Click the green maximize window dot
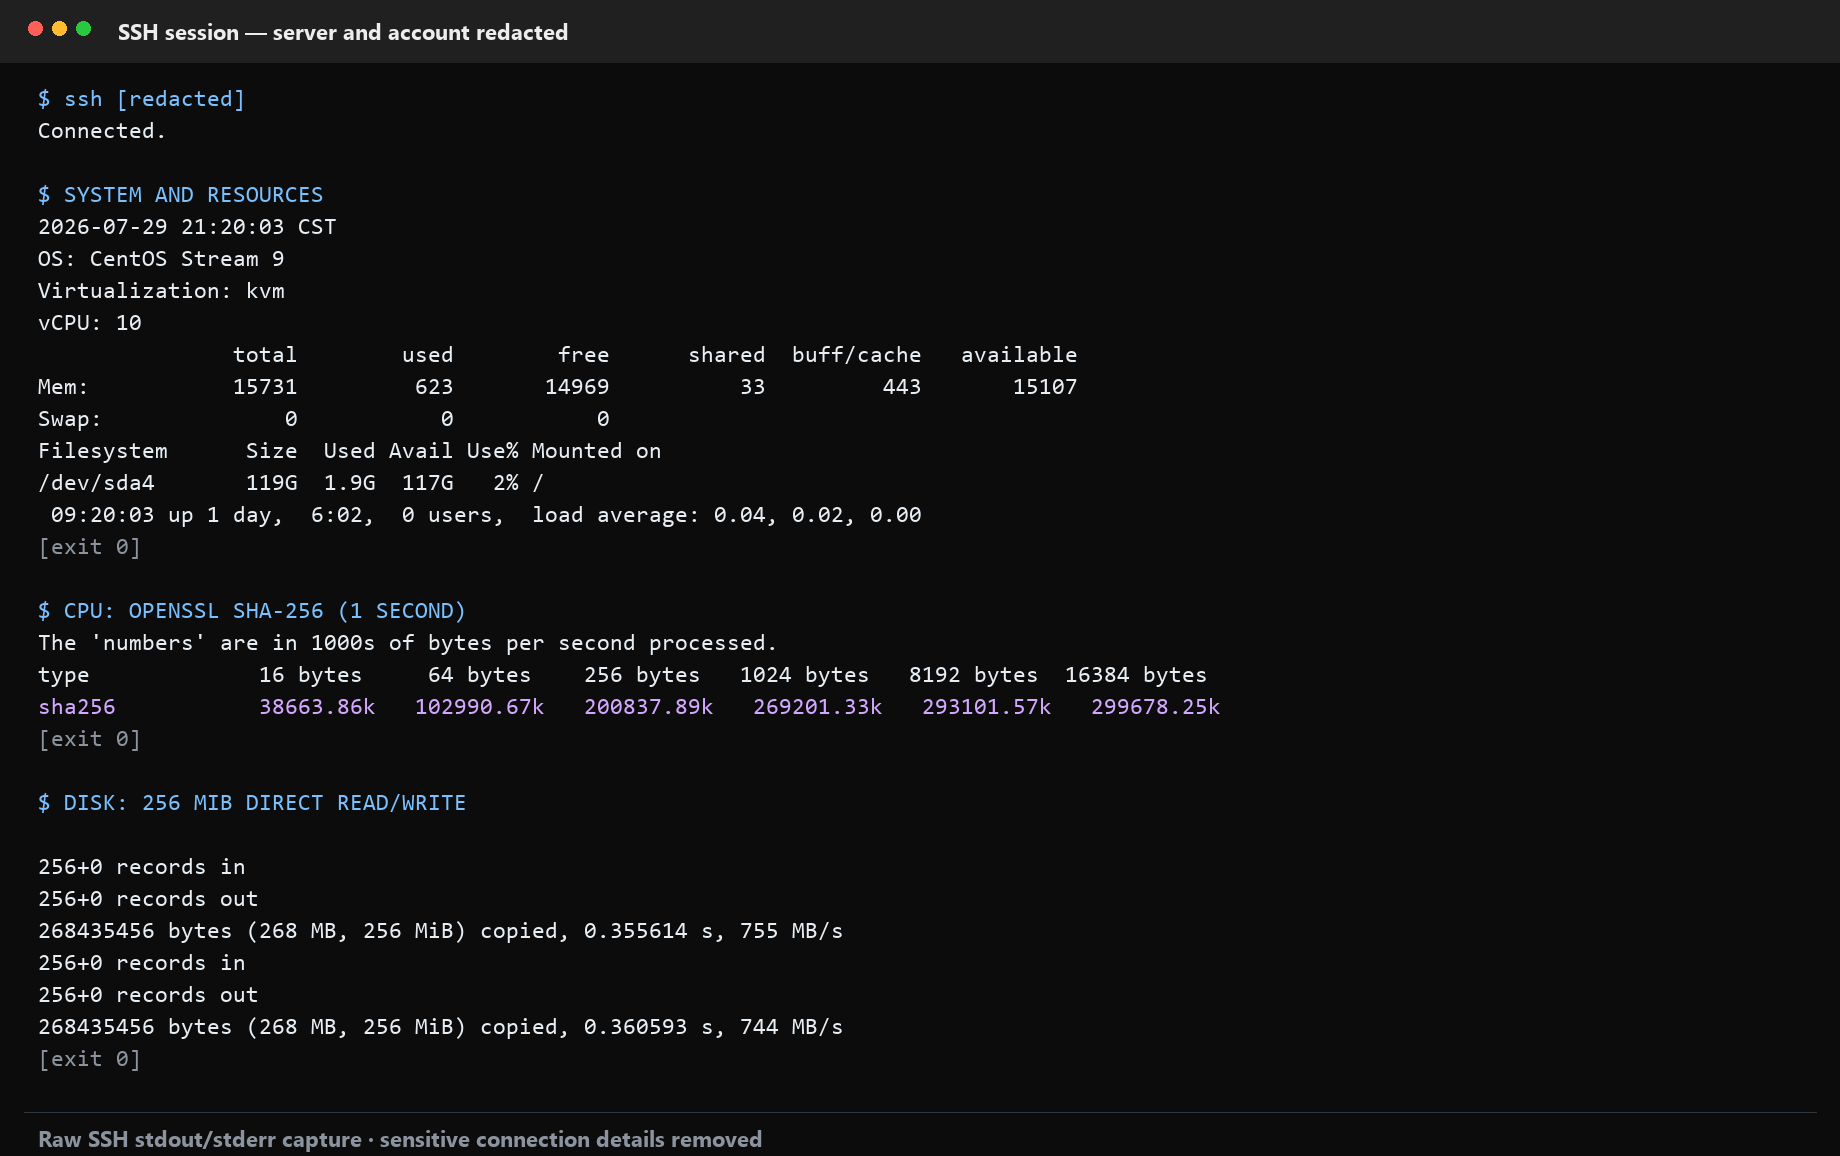Screen dimensions: 1840x1156 pos(84,29)
